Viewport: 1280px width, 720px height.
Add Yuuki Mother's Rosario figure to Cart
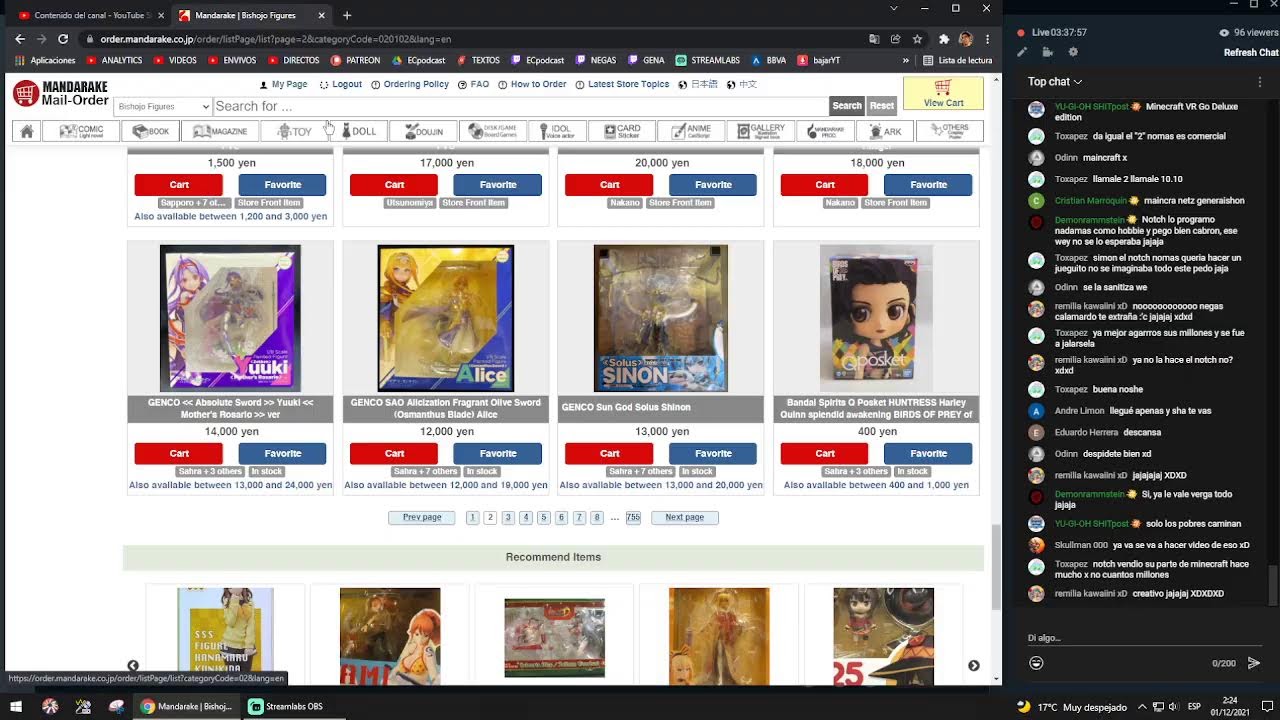(179, 453)
